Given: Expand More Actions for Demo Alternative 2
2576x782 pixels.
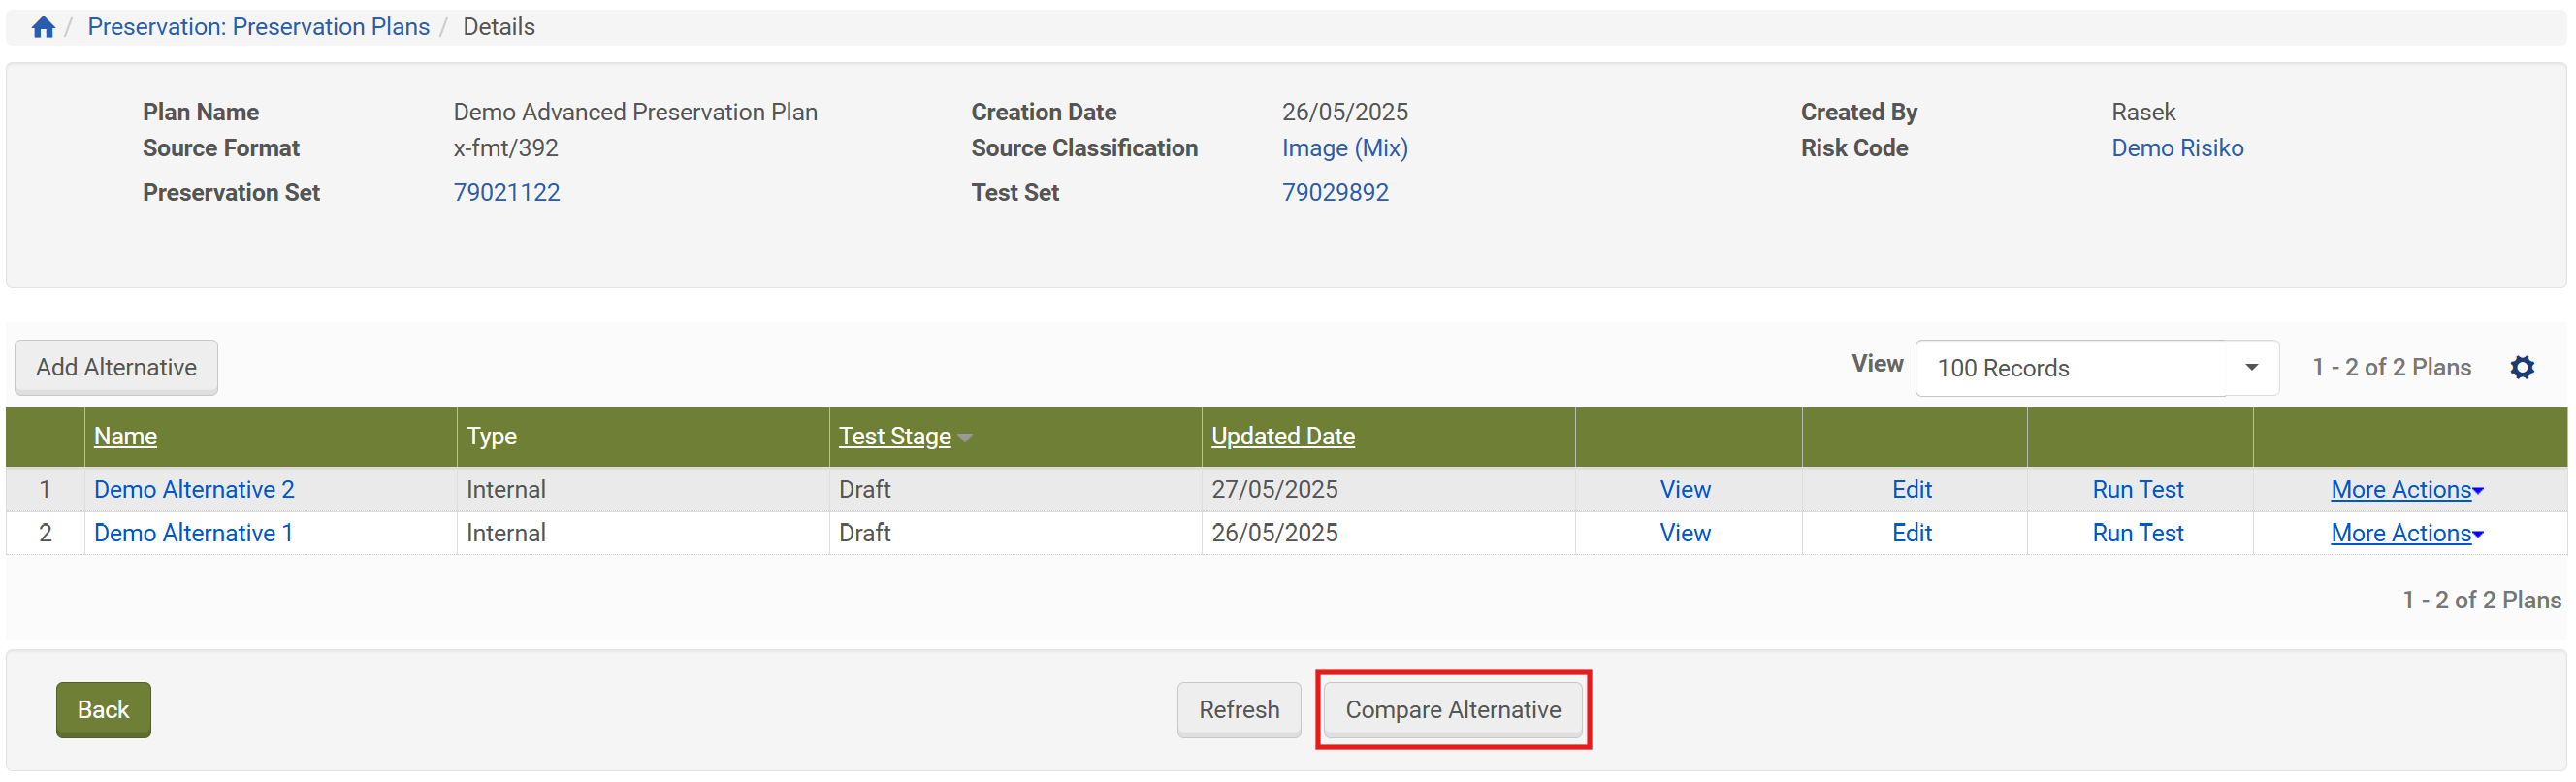Looking at the screenshot, I should 2406,489.
